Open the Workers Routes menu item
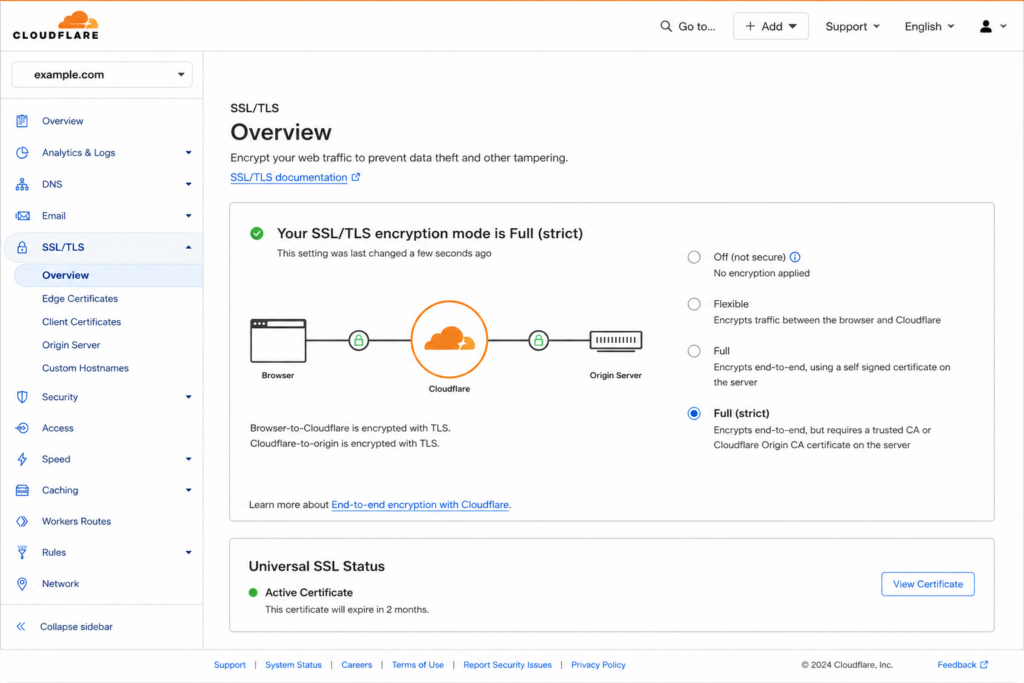 click(x=76, y=521)
